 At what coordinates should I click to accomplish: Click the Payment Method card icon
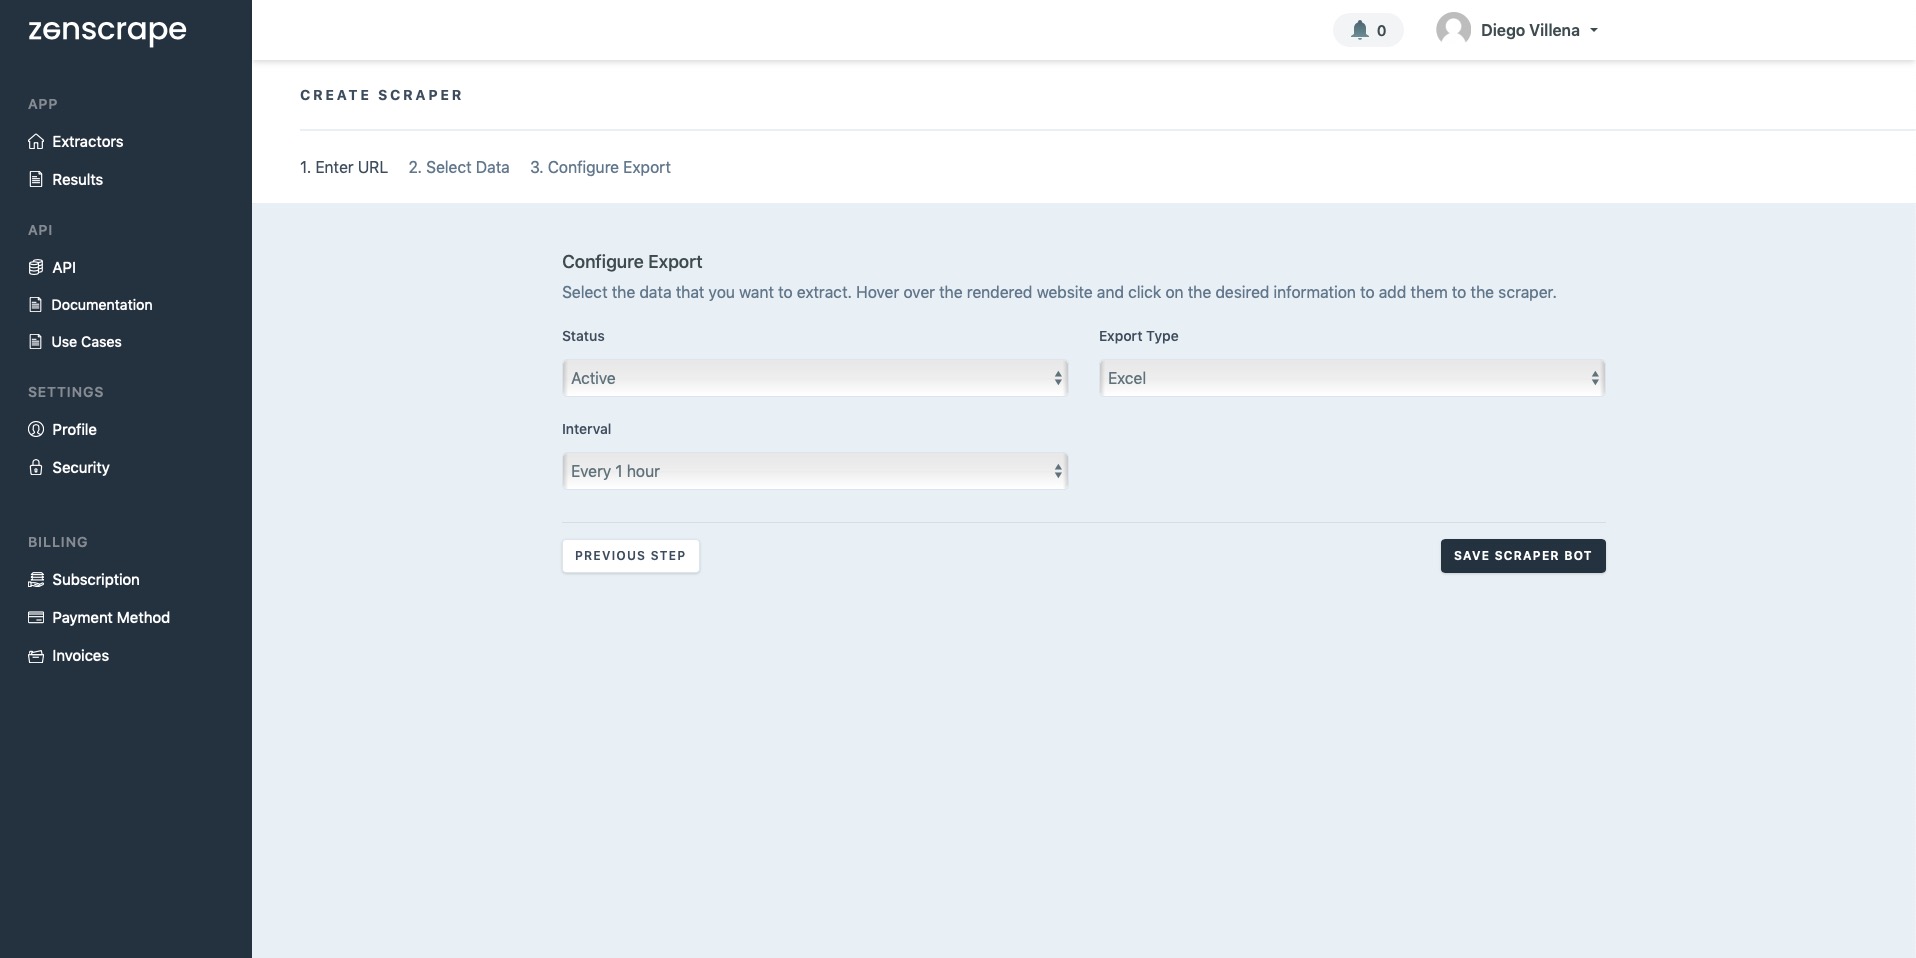point(36,617)
